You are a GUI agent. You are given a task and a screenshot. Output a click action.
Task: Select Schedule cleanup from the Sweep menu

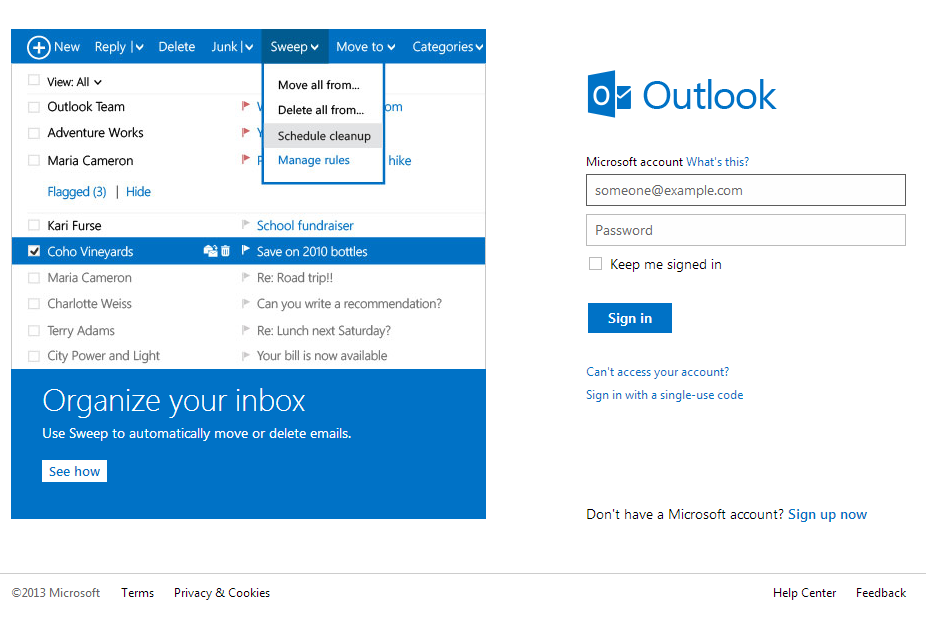(323, 135)
